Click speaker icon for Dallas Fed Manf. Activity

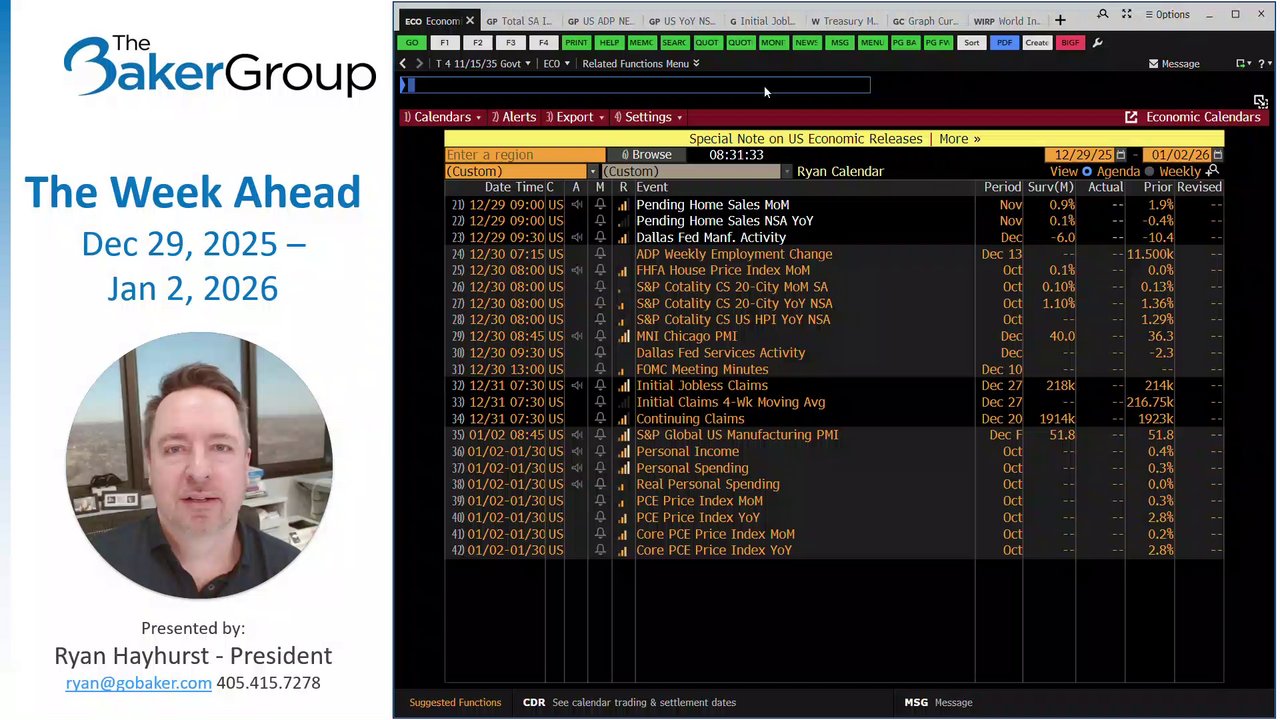577,238
